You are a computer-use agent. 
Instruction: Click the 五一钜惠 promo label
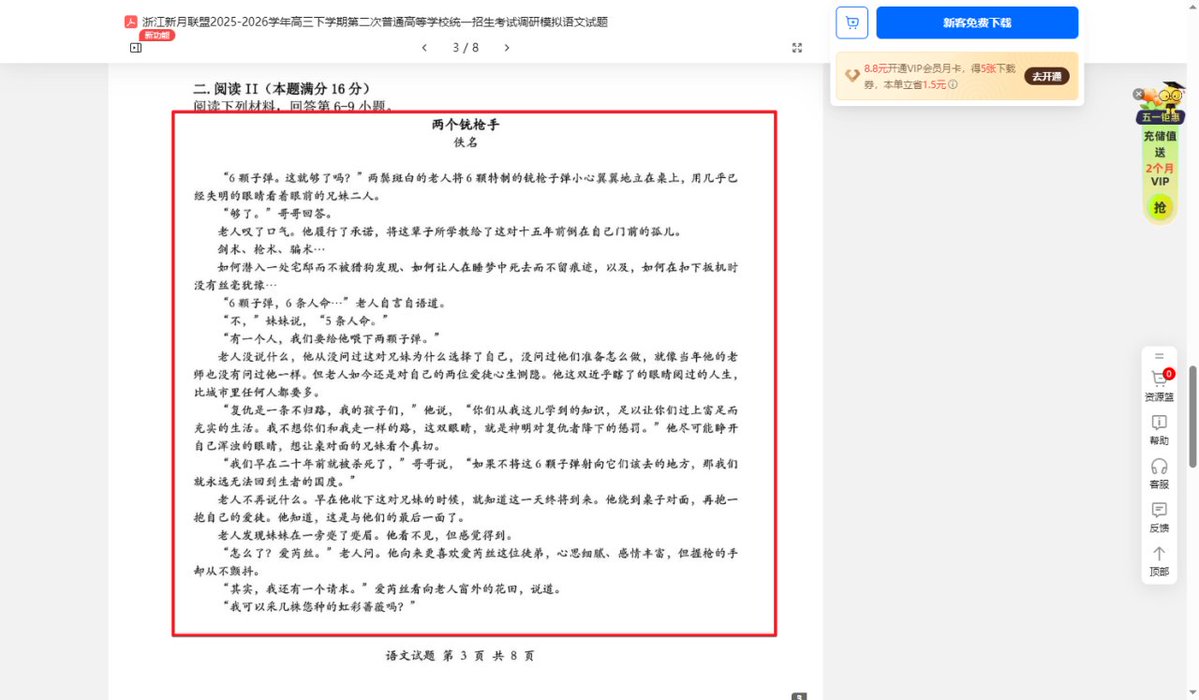point(1160,117)
